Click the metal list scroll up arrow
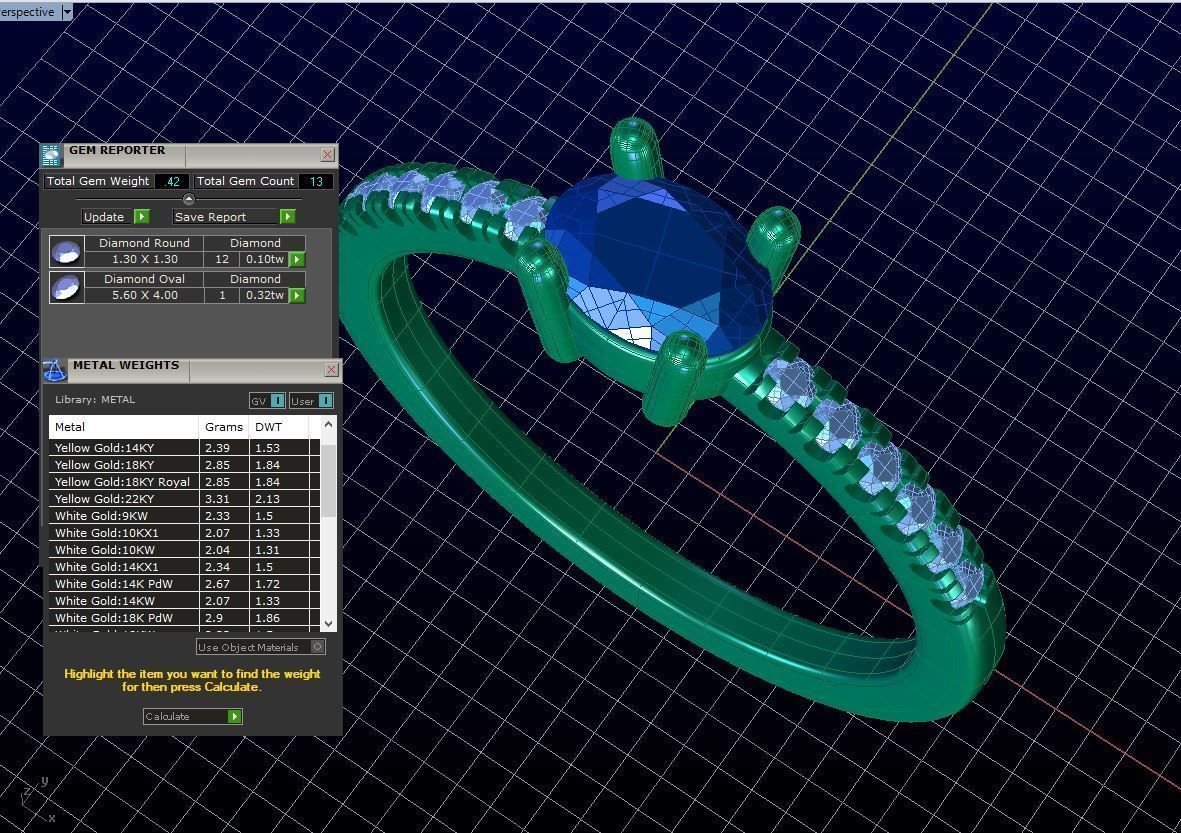The image size is (1181, 833). (x=328, y=425)
